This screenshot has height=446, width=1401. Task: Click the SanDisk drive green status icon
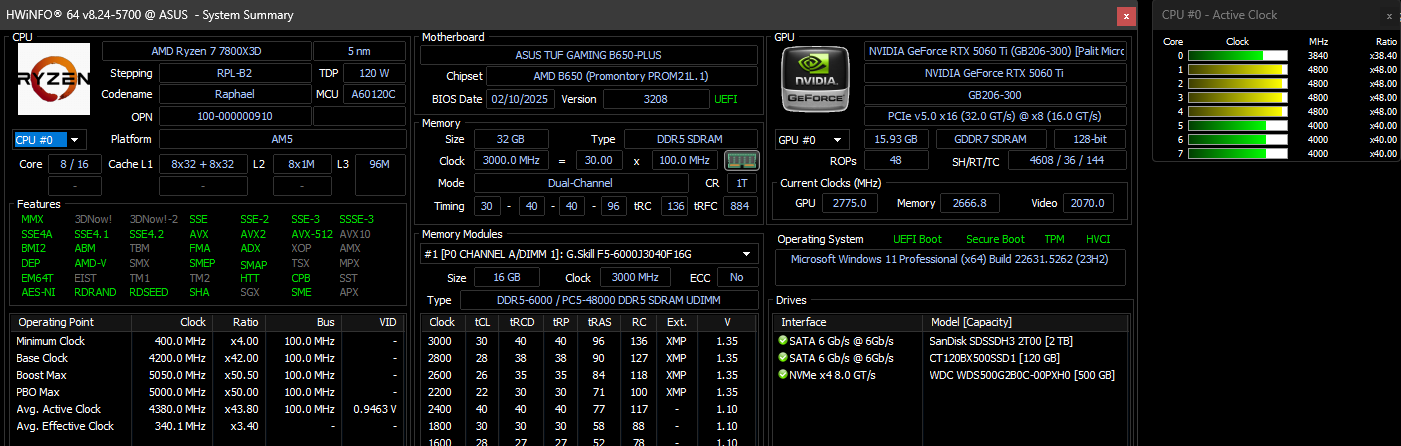coord(783,341)
